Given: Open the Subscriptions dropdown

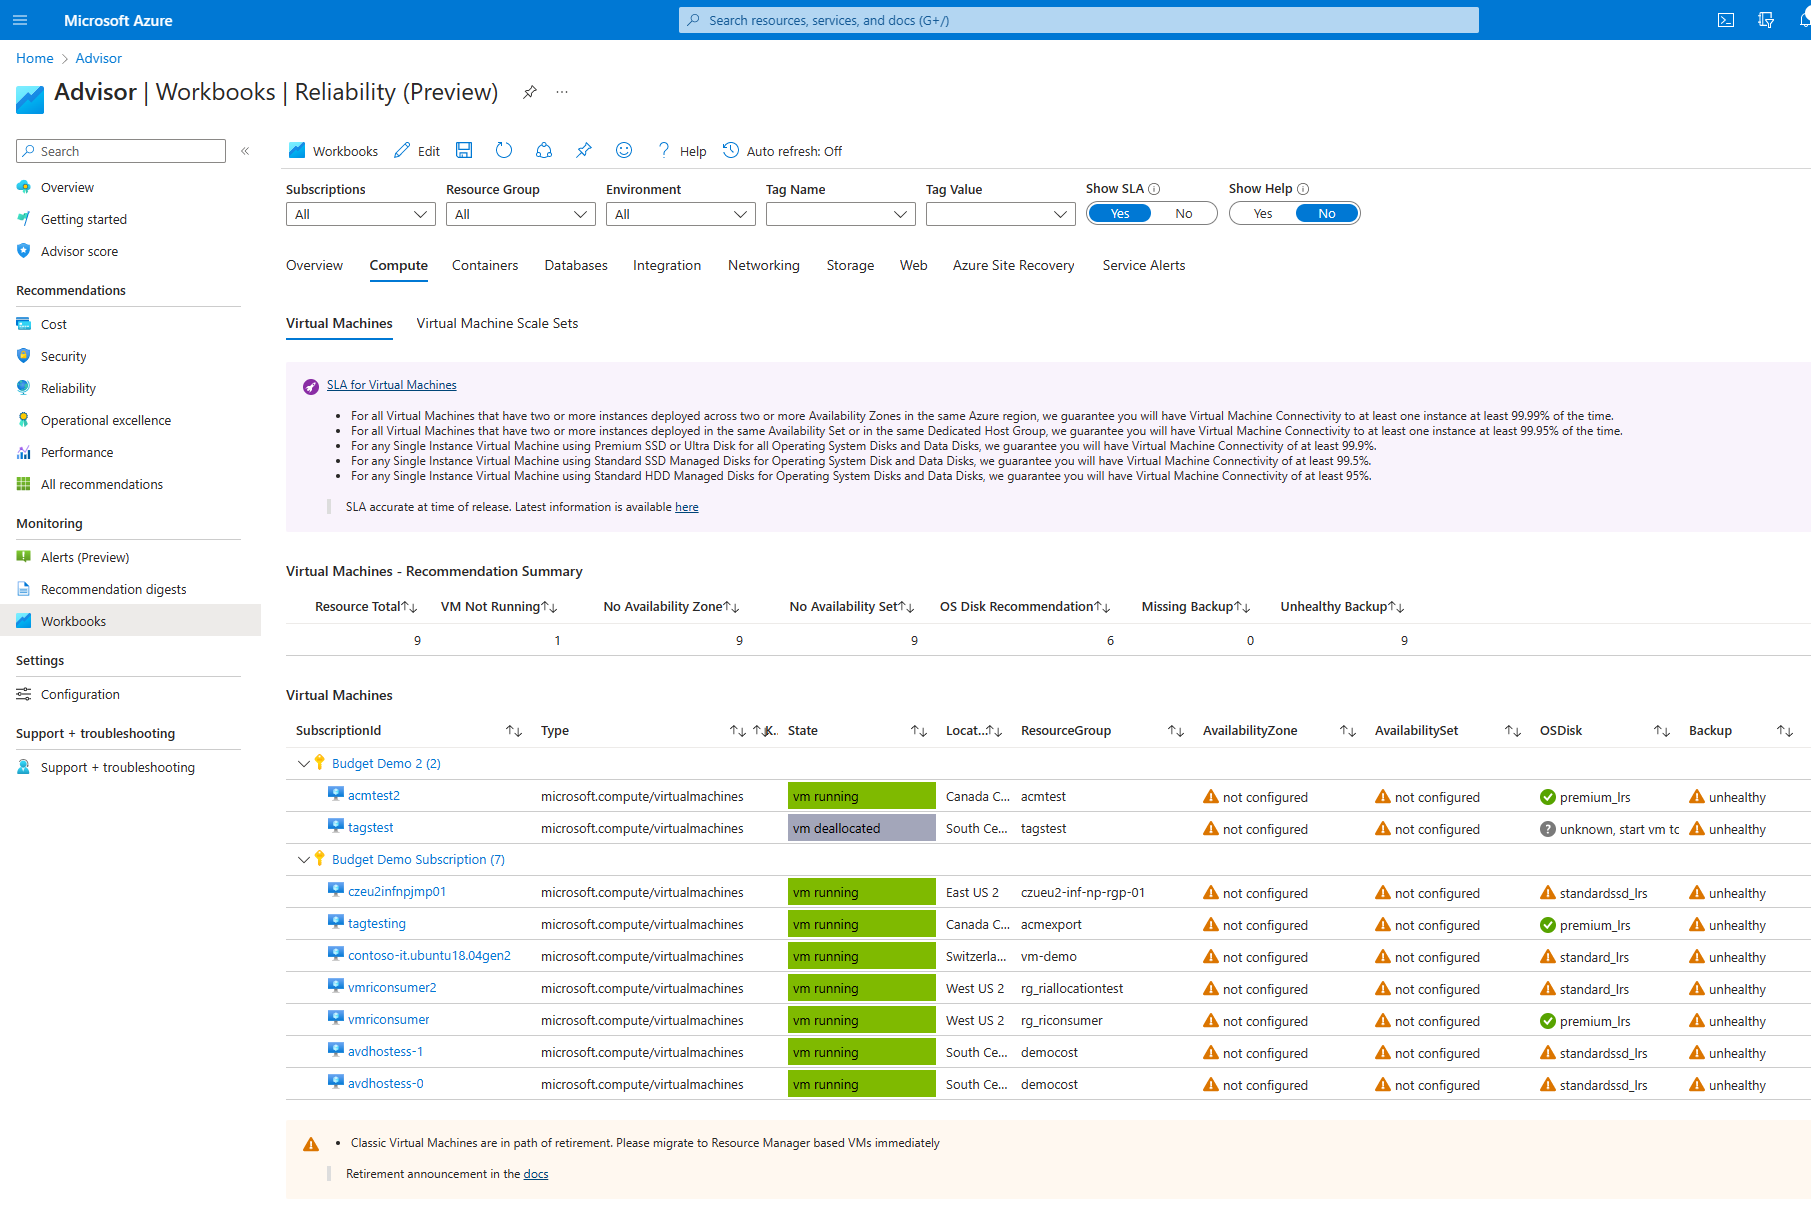Looking at the screenshot, I should coord(361,214).
